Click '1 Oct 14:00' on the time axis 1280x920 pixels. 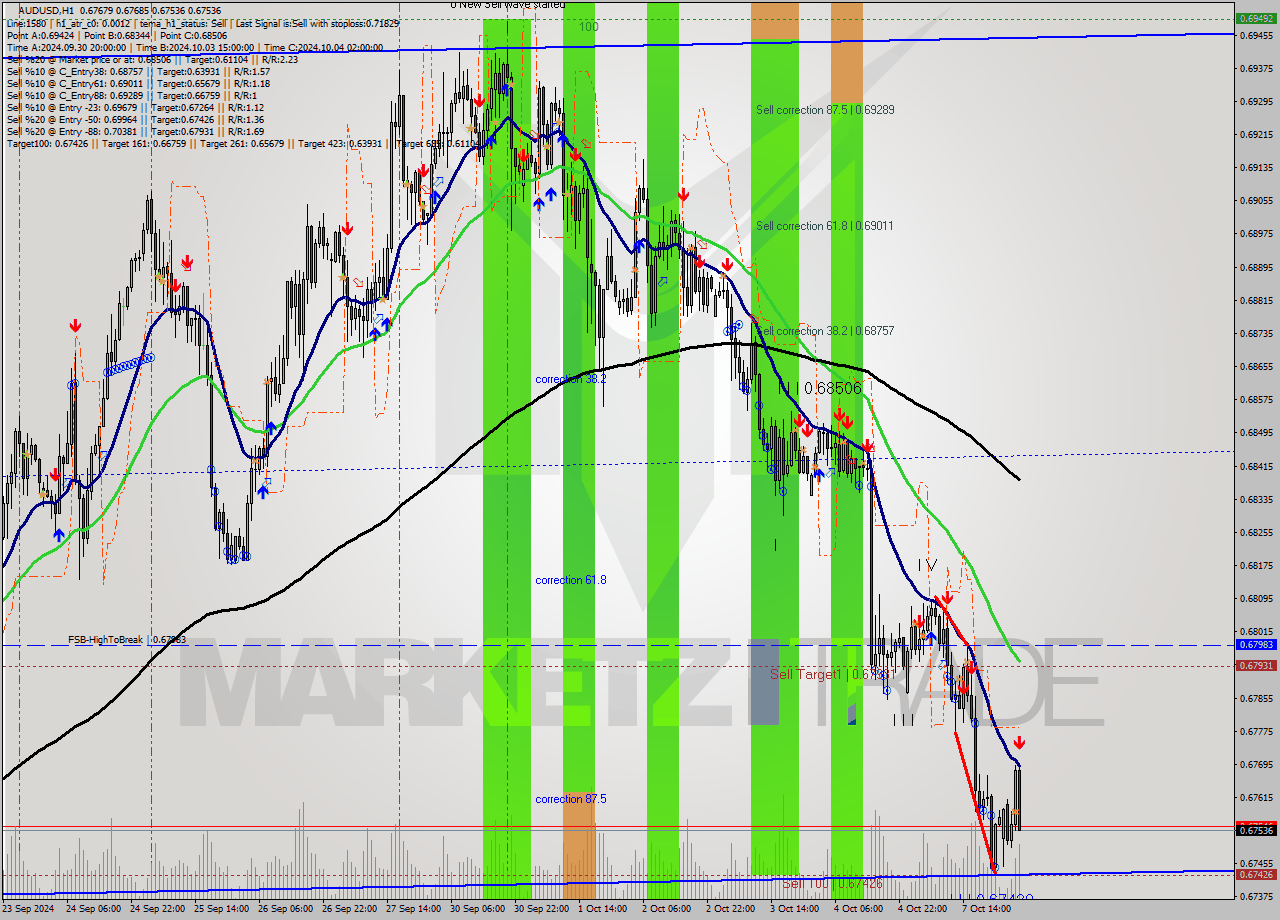603,909
